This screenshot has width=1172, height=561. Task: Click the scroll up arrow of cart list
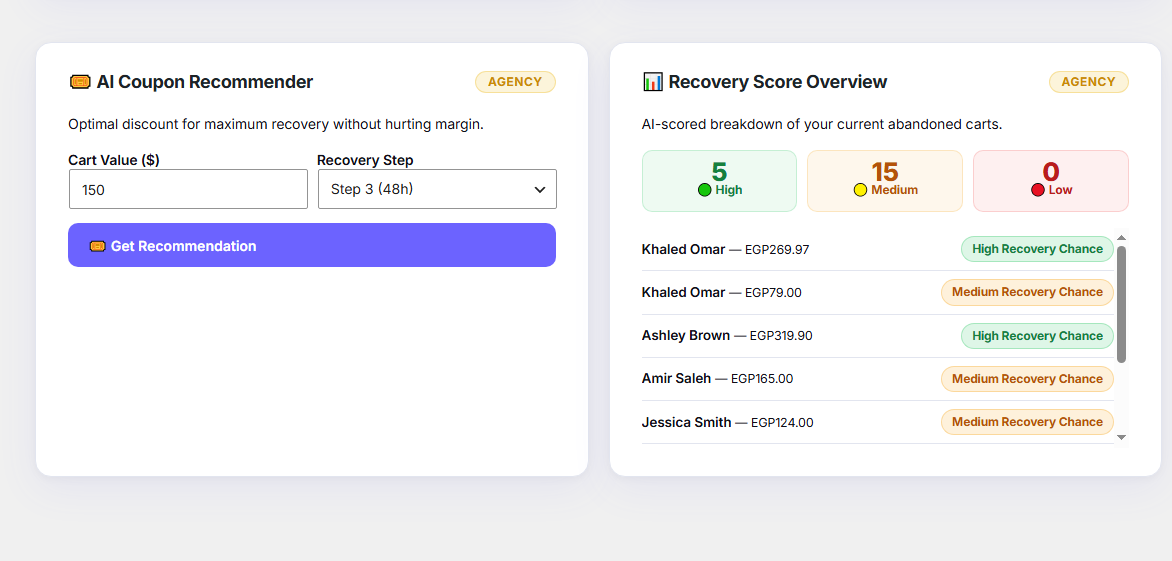[x=1121, y=238]
